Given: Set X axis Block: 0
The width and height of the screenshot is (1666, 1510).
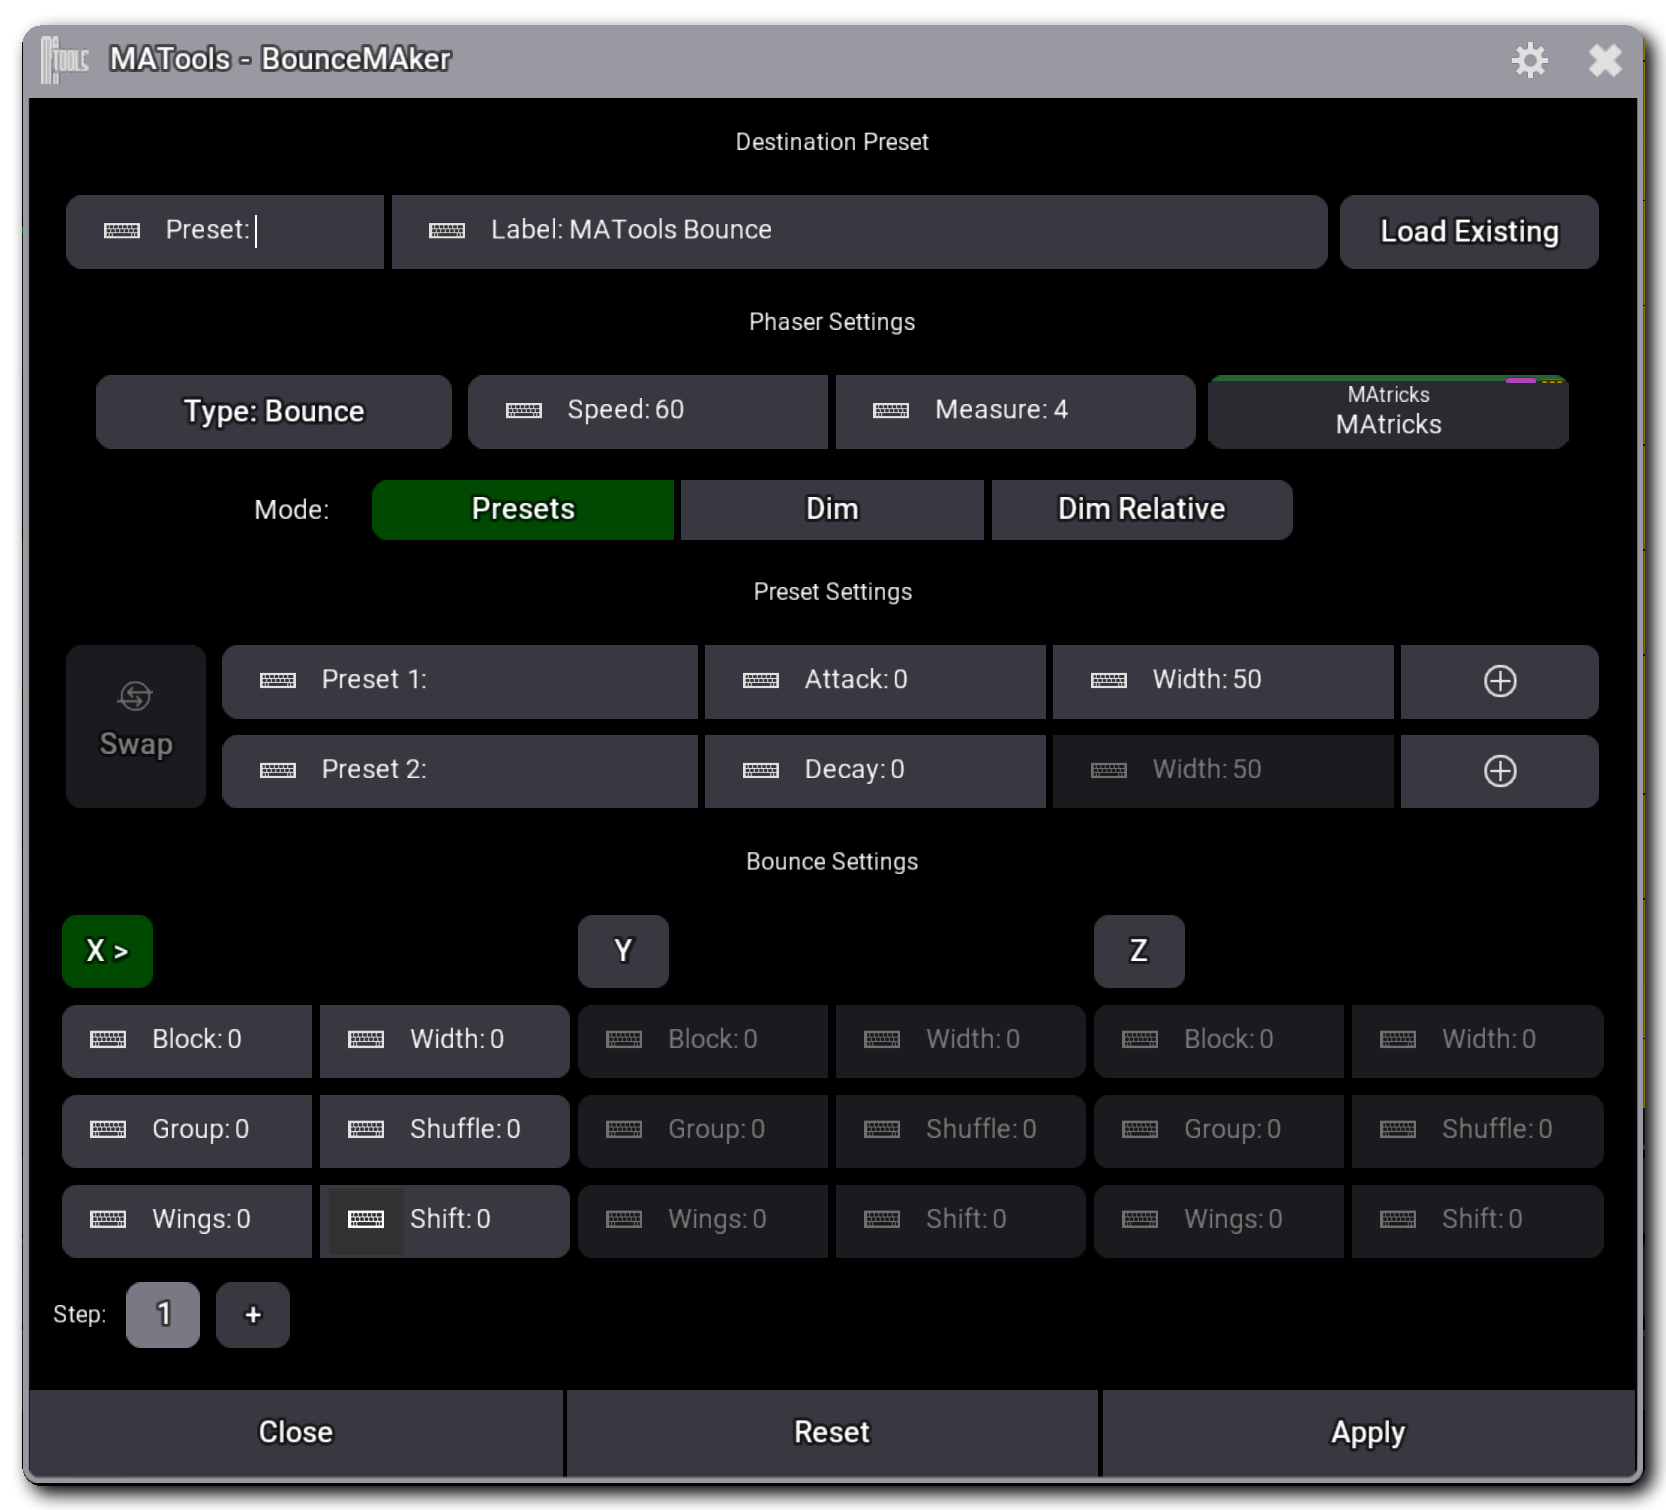Looking at the screenshot, I should pos(187,1041).
